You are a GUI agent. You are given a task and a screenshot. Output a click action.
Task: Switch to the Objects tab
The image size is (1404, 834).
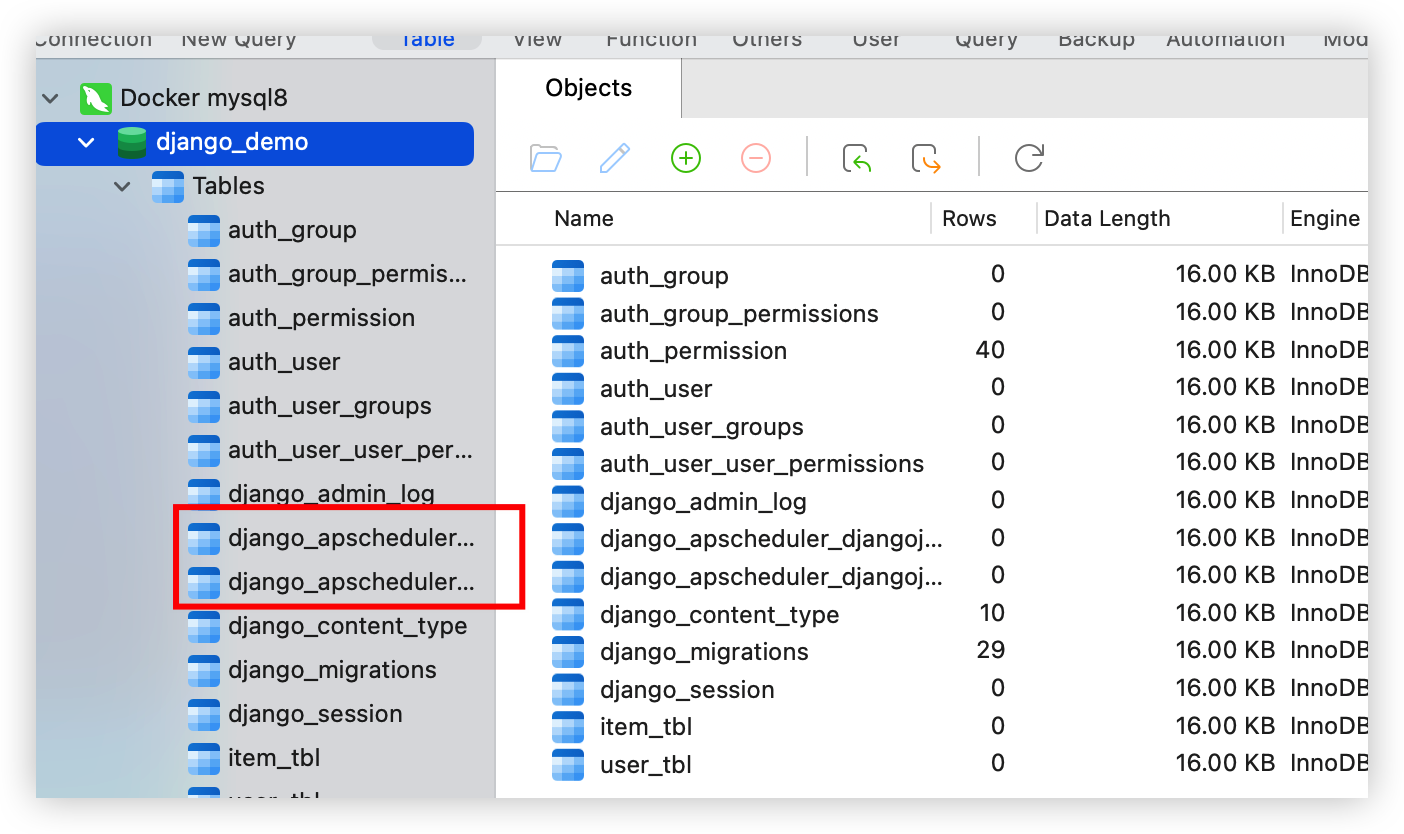coord(588,88)
